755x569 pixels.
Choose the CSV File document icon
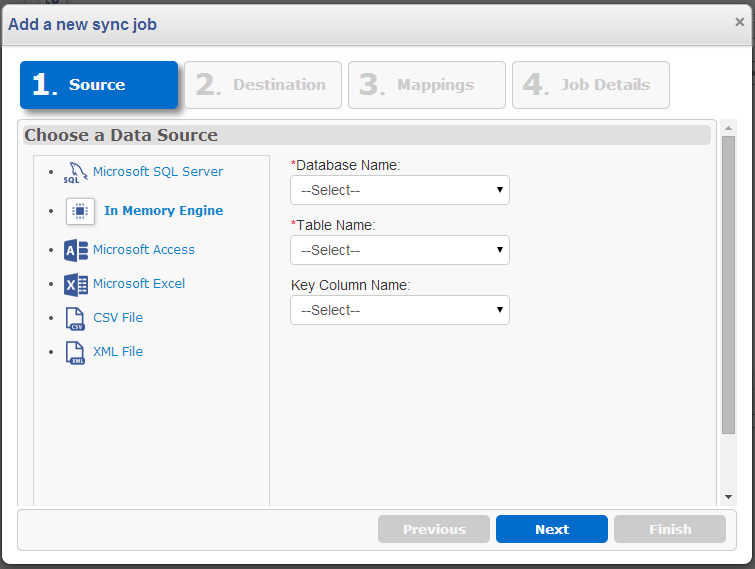(x=75, y=319)
